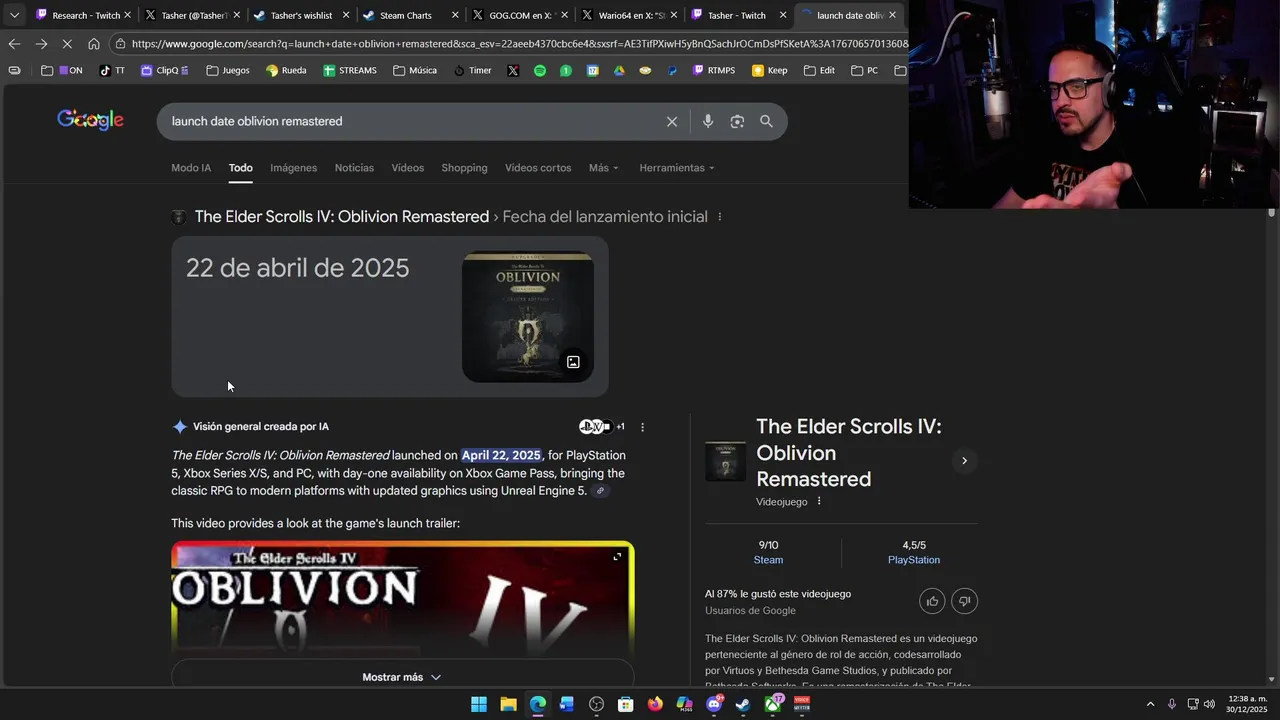Open the Música bookmarks folder
This screenshot has width=1280, height=720.
point(415,70)
